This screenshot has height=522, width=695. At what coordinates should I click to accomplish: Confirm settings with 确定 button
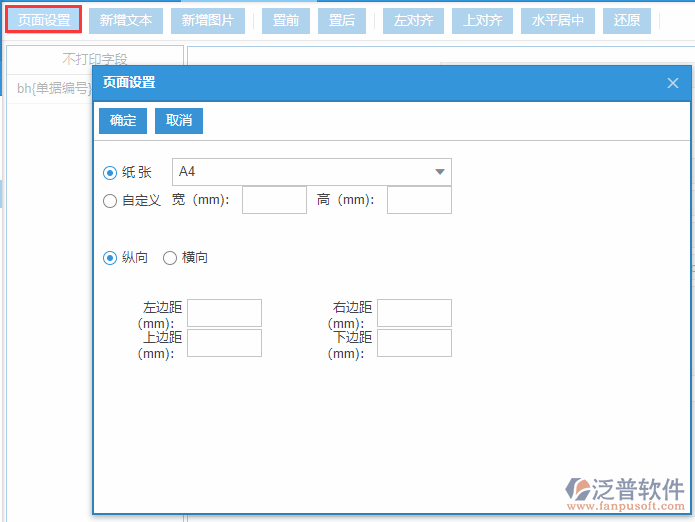pyautogui.click(x=123, y=121)
